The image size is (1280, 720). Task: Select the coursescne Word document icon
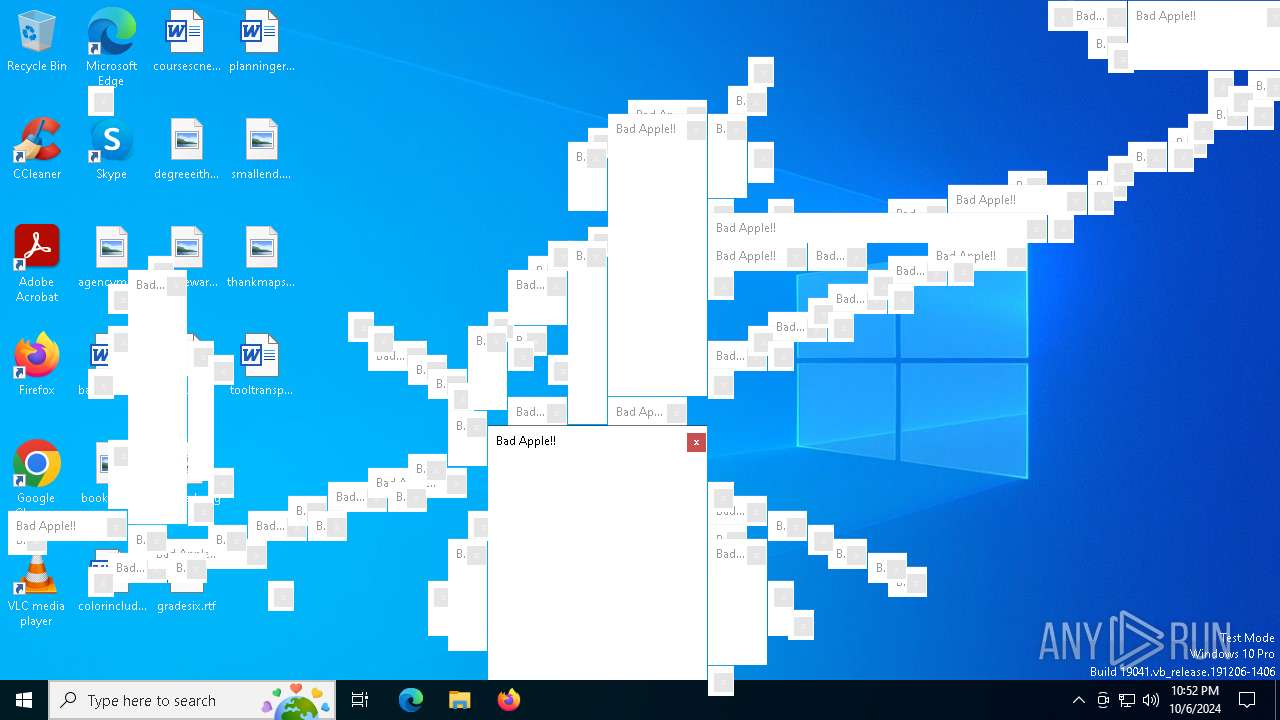point(186,42)
